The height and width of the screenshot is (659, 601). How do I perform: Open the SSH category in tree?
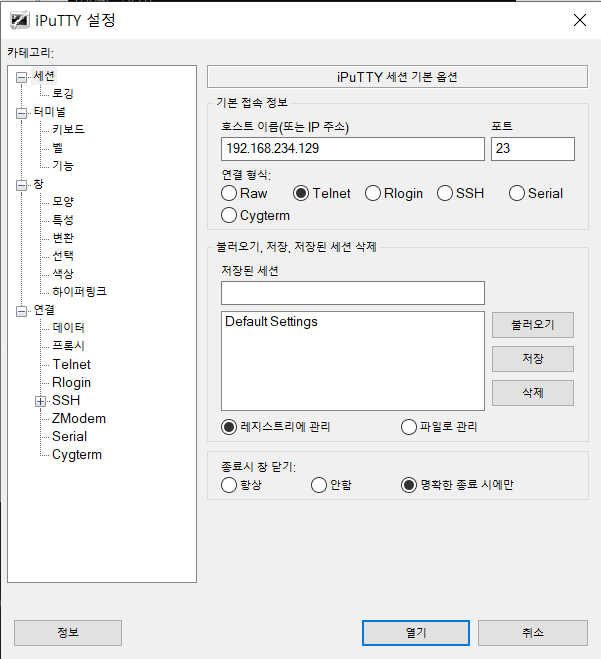point(66,401)
